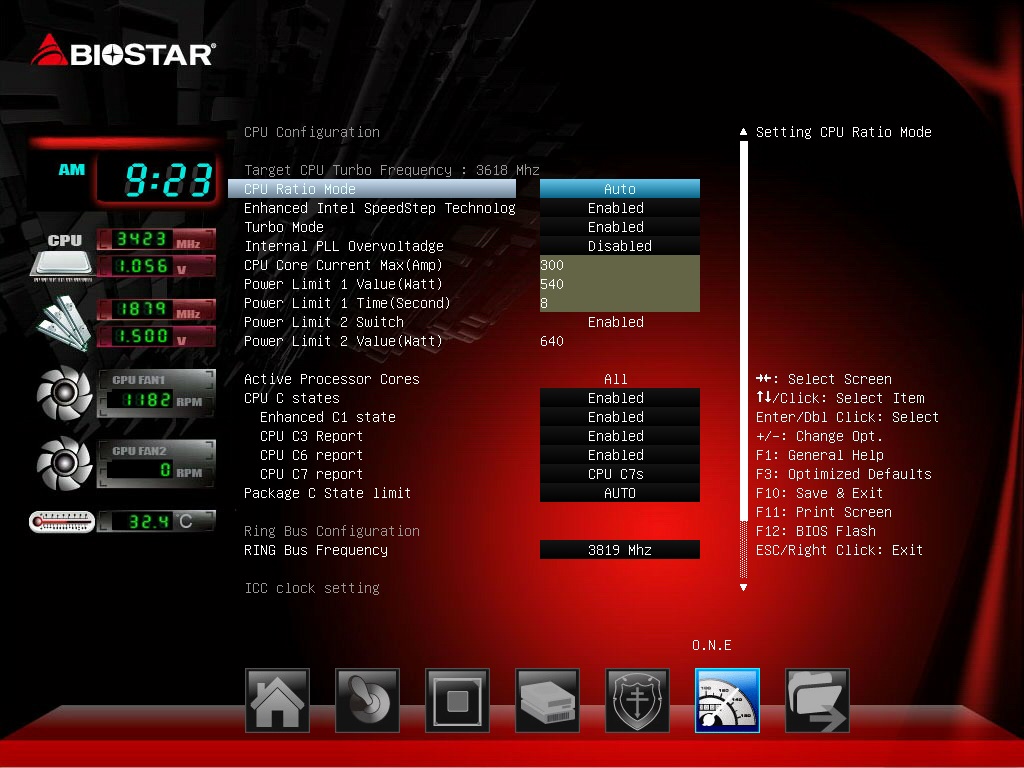The height and width of the screenshot is (768, 1024).
Task: Open the Main home icon tab
Action: click(277, 700)
